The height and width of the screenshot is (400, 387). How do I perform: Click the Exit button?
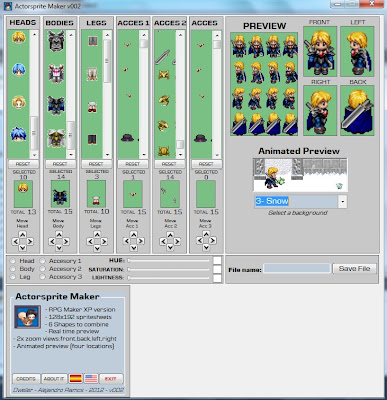111,379
